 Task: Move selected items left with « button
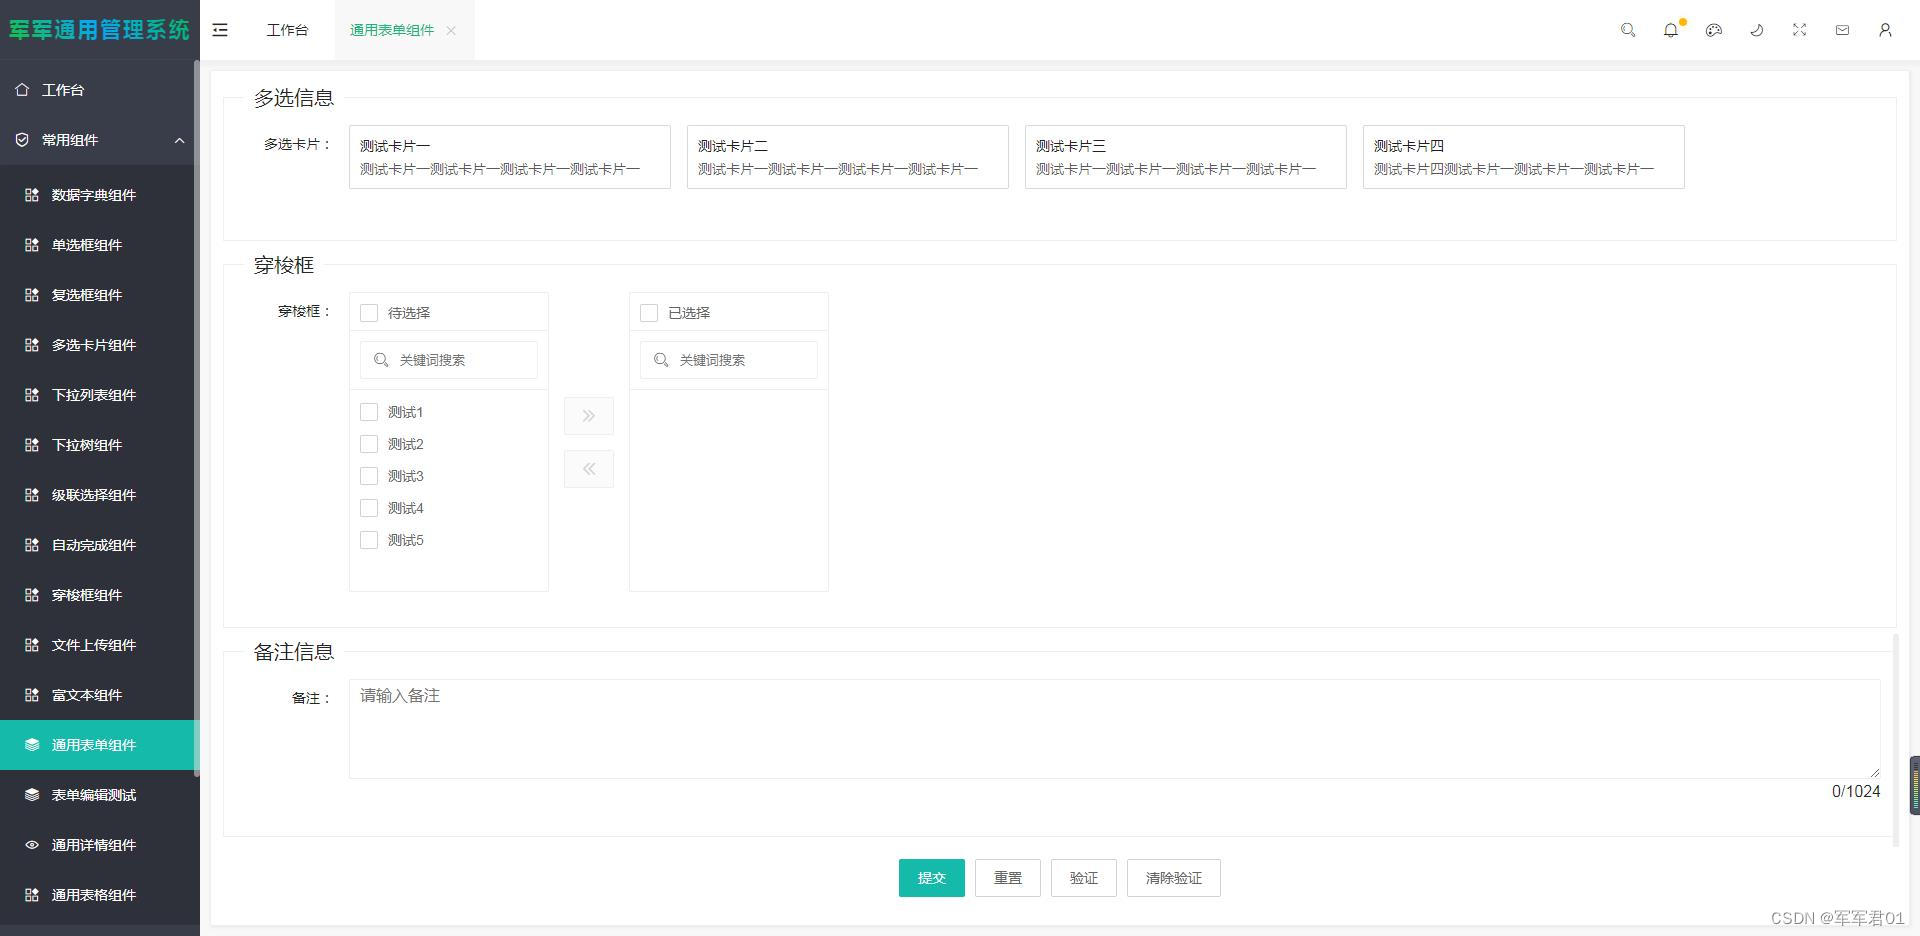tap(589, 469)
